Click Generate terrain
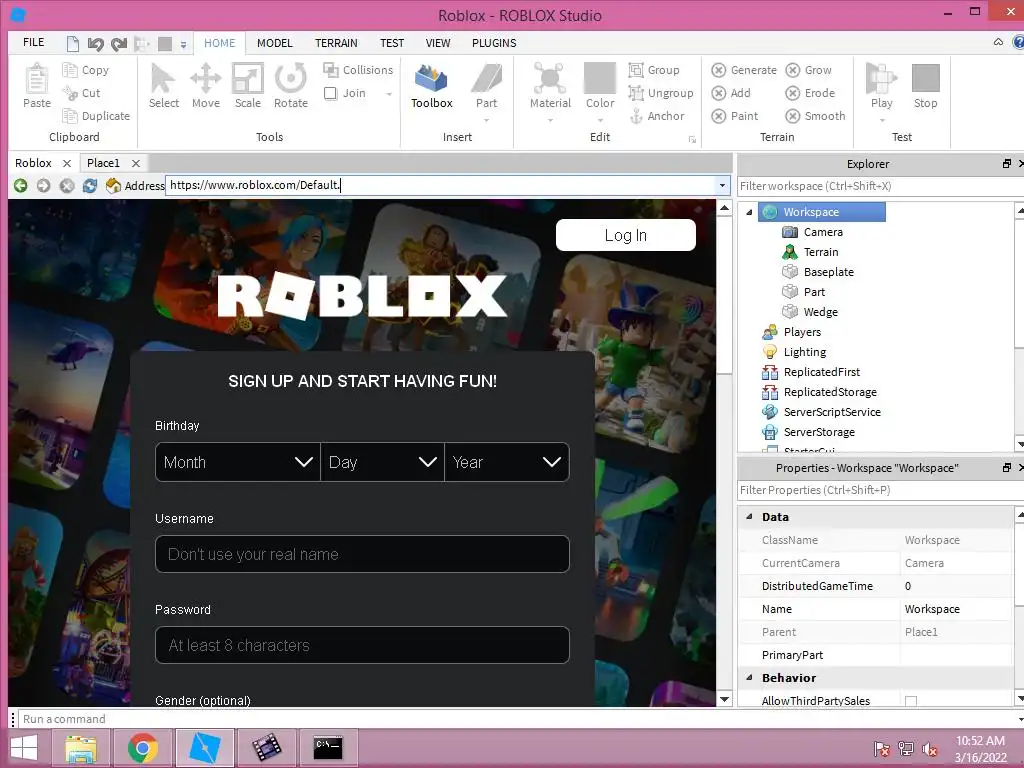This screenshot has height=768, width=1024. tap(744, 70)
